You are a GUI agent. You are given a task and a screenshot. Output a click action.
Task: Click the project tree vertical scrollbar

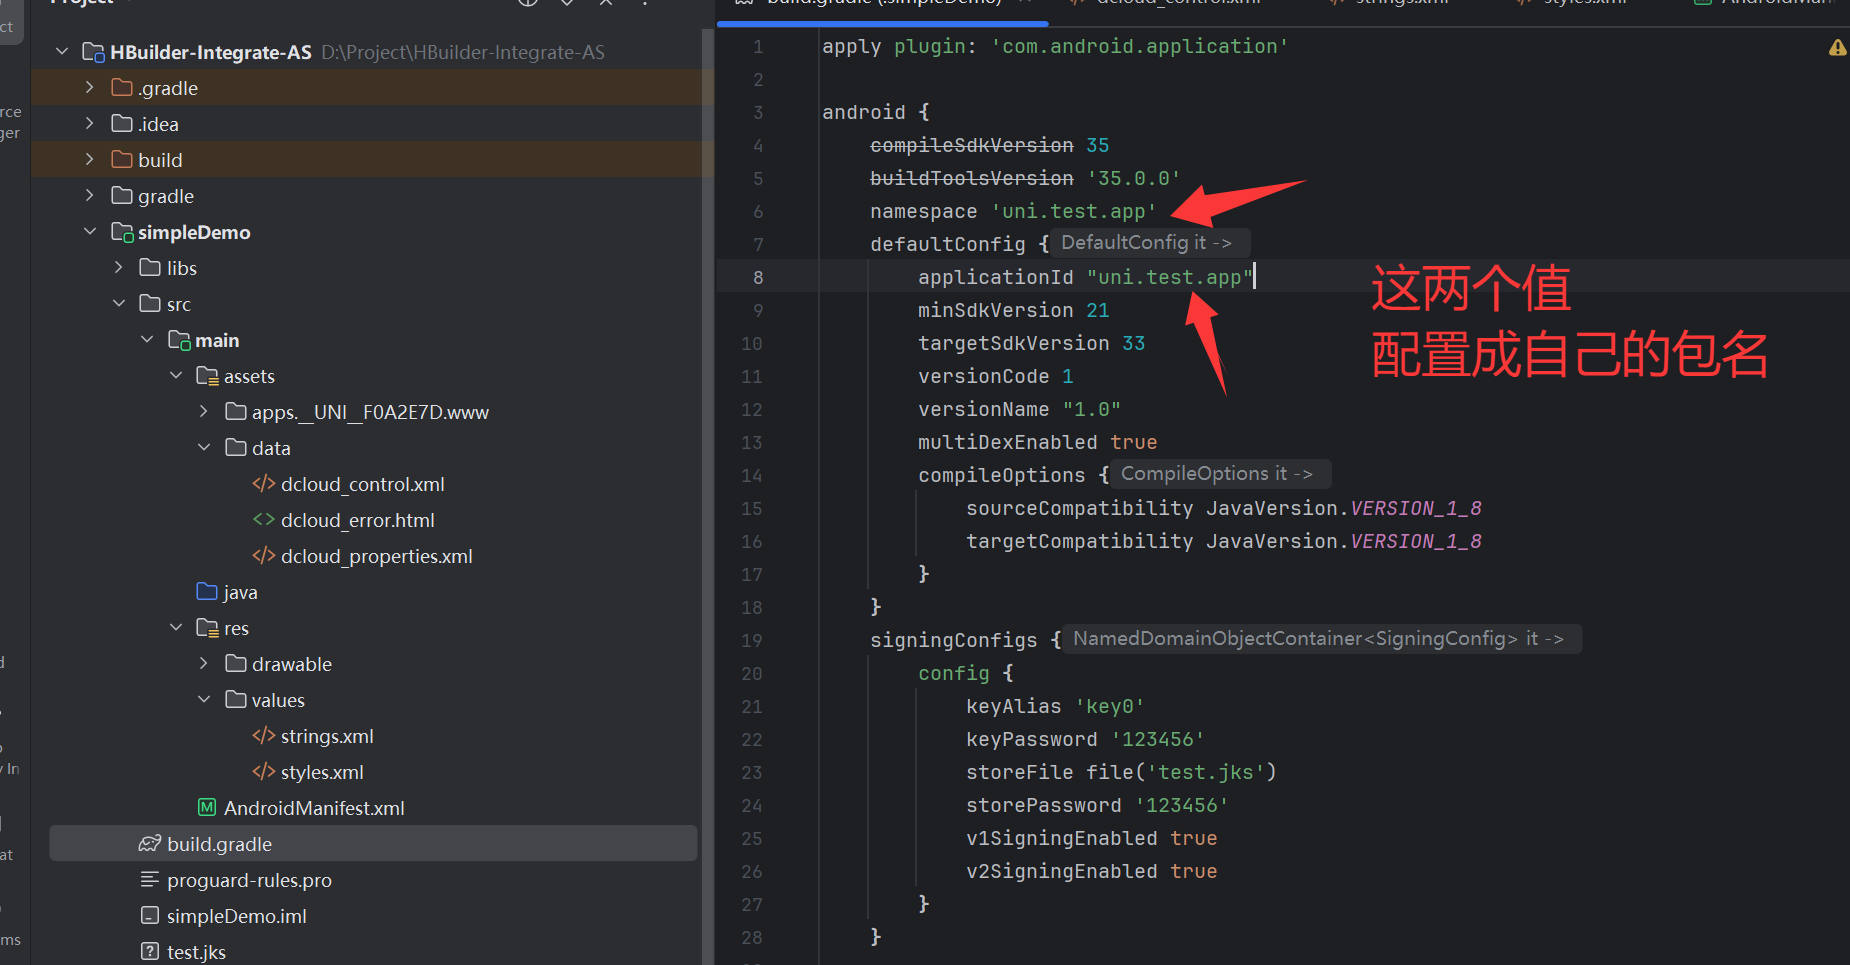[708, 496]
